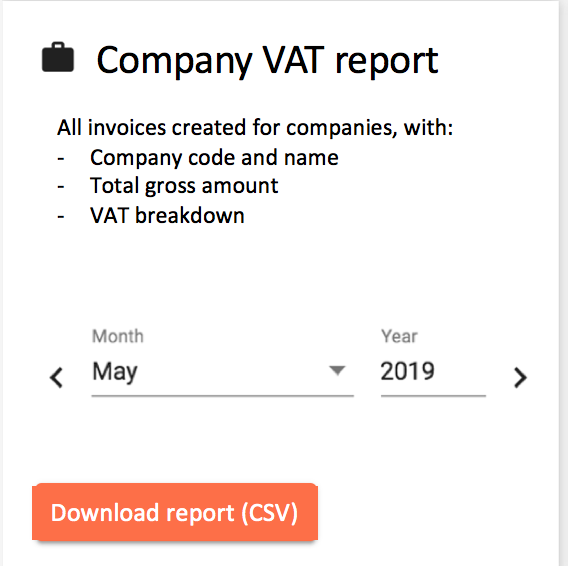Click the Month dropdown triangle arrow
568x566 pixels.
[337, 370]
